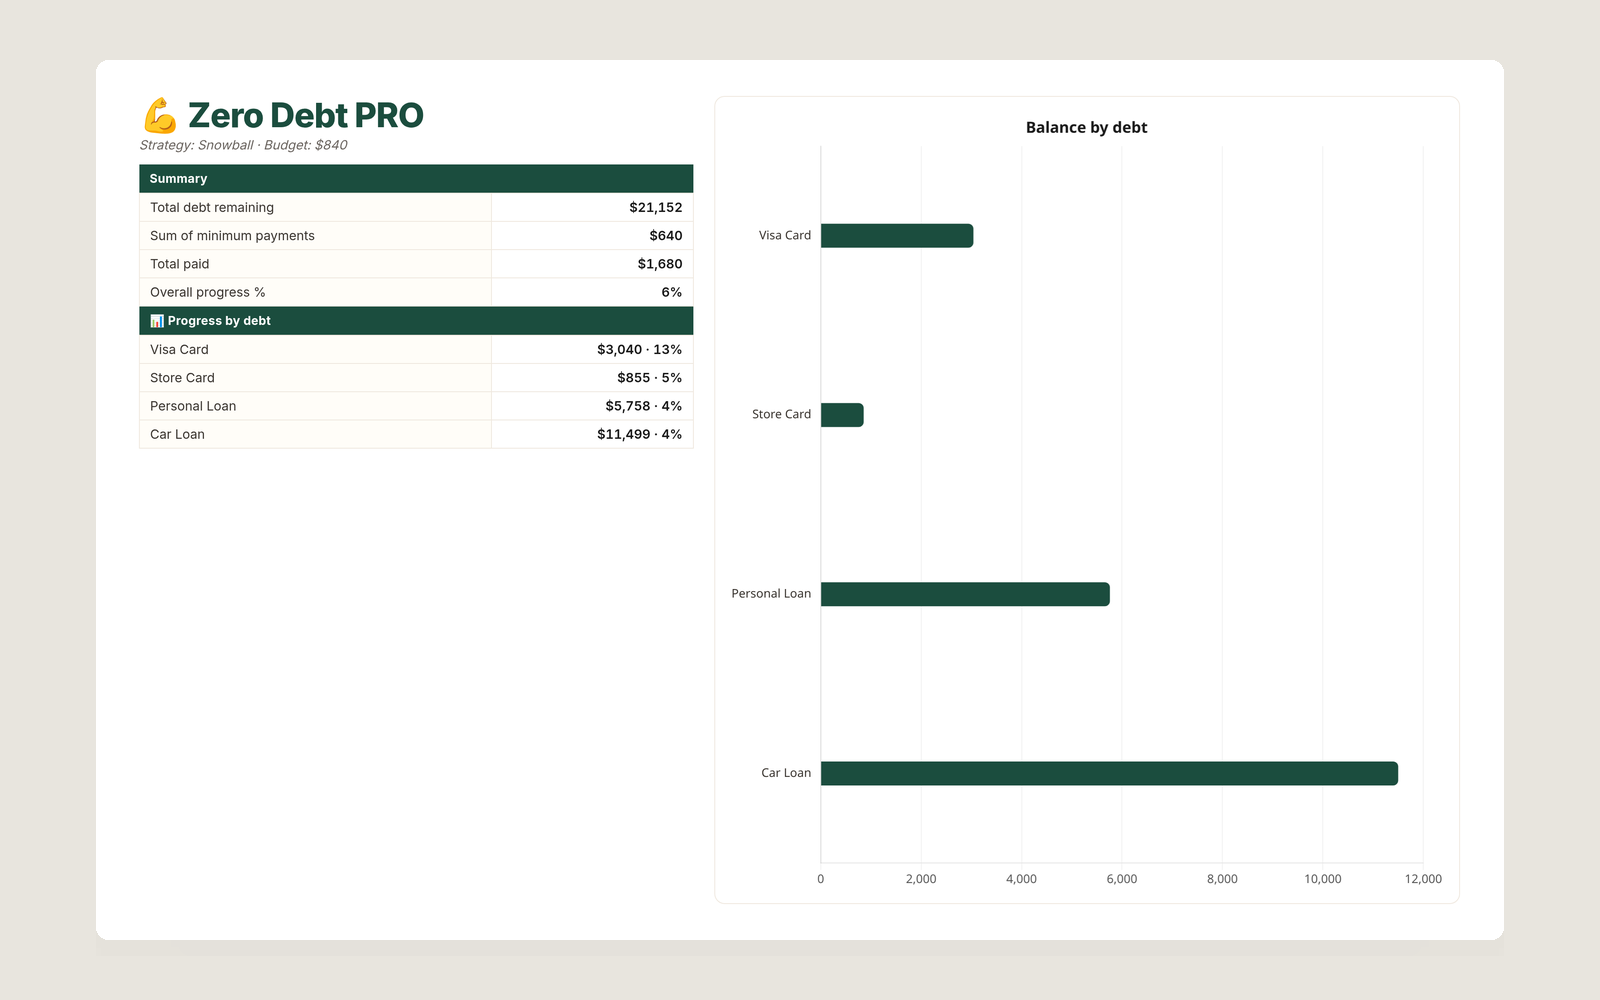This screenshot has width=1600, height=1000.
Task: Click the Car Loan chart axis label
Action: [x=786, y=773]
